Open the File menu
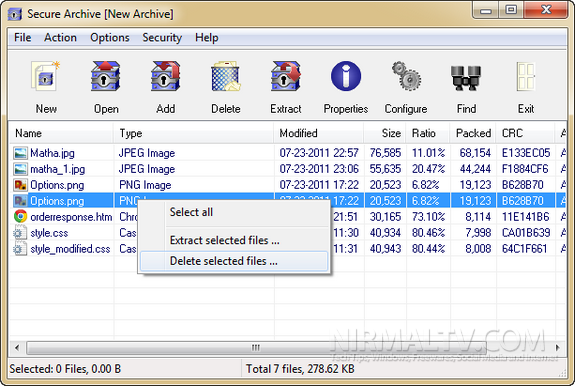The image size is (575, 386). tap(22, 37)
